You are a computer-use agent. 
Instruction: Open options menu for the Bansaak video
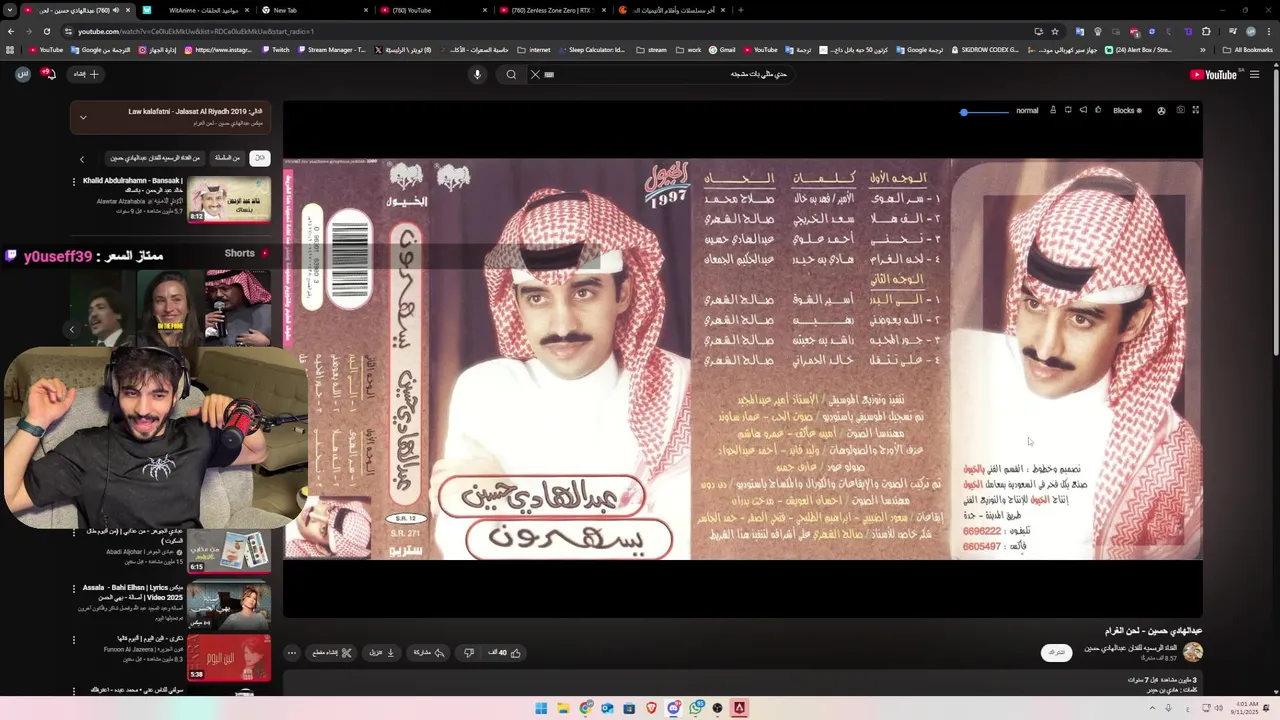74,182
